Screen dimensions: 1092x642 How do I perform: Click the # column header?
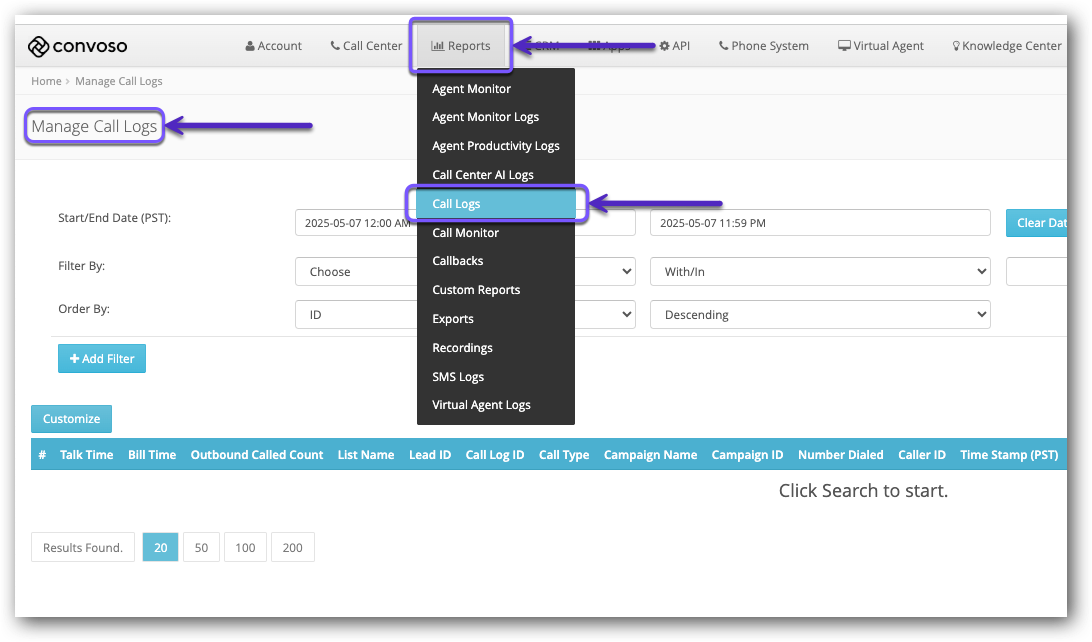42,455
